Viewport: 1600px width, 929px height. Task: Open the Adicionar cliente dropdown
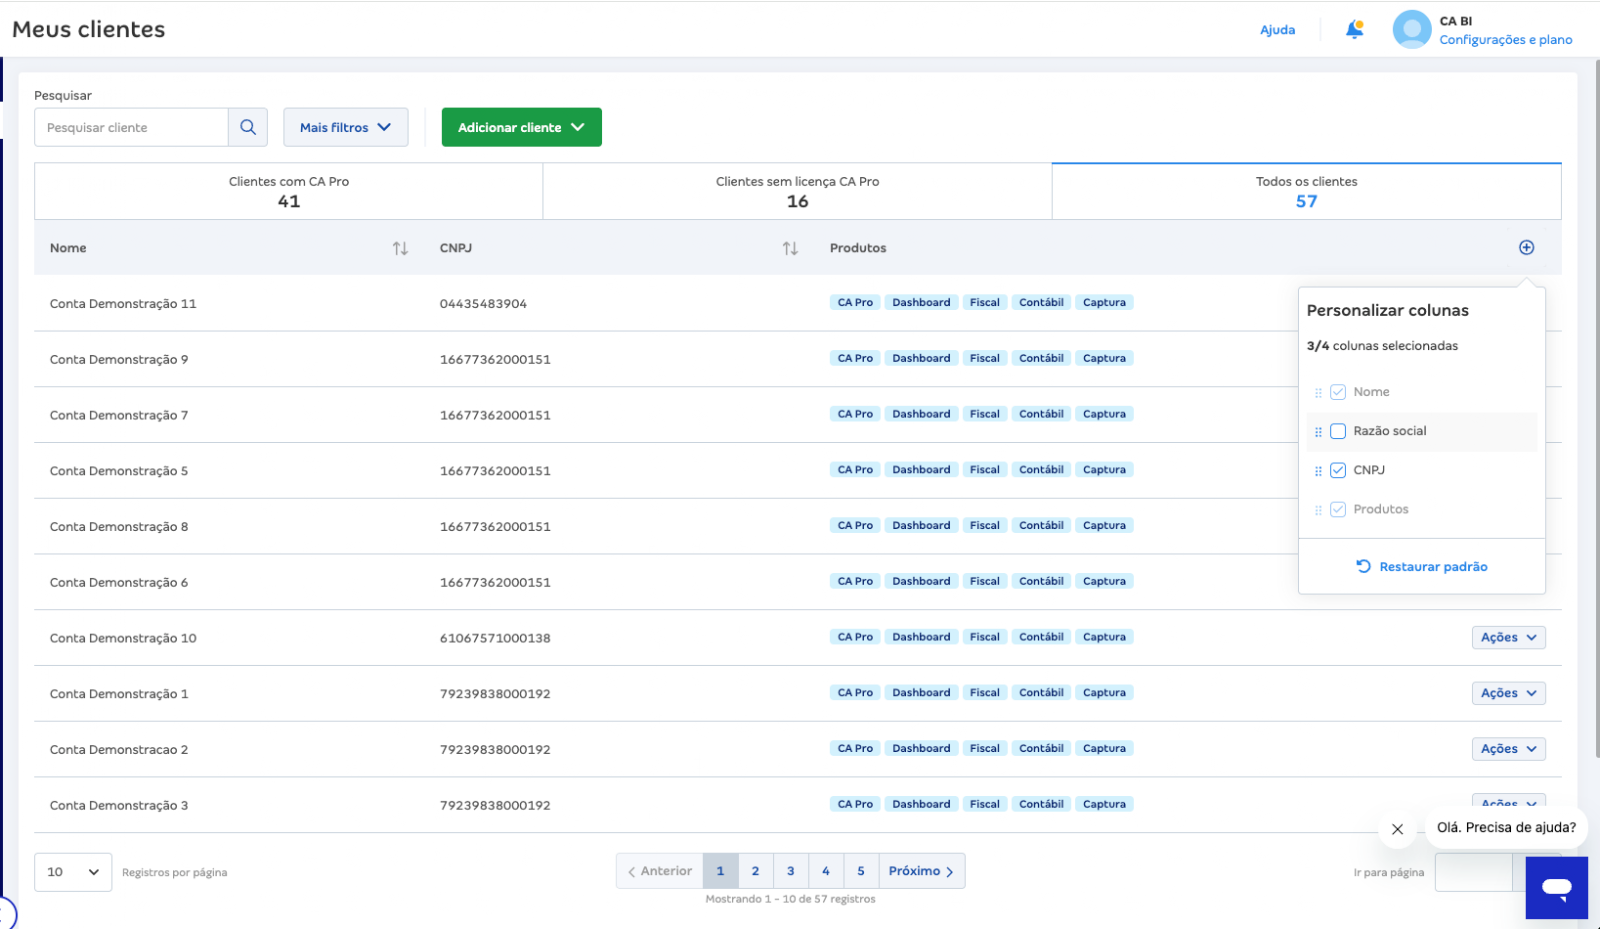tap(521, 127)
